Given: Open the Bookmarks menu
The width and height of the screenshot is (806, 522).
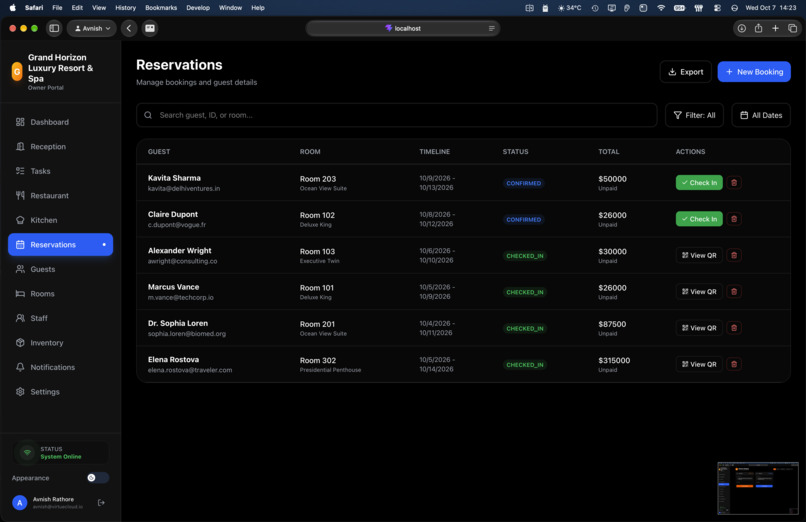Looking at the screenshot, I should pos(161,8).
